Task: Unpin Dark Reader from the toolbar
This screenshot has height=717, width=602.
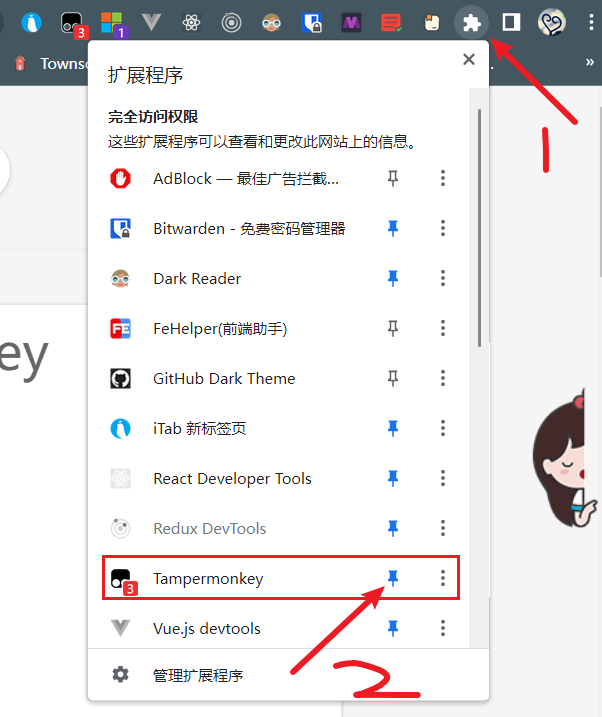Action: click(393, 278)
